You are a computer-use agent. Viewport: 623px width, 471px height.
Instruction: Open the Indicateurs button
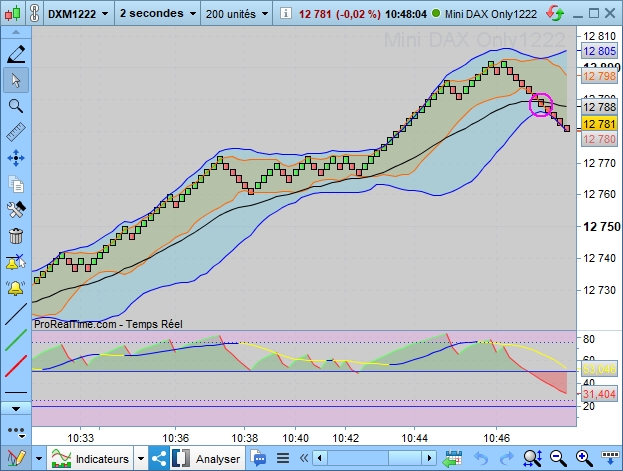click(x=91, y=459)
